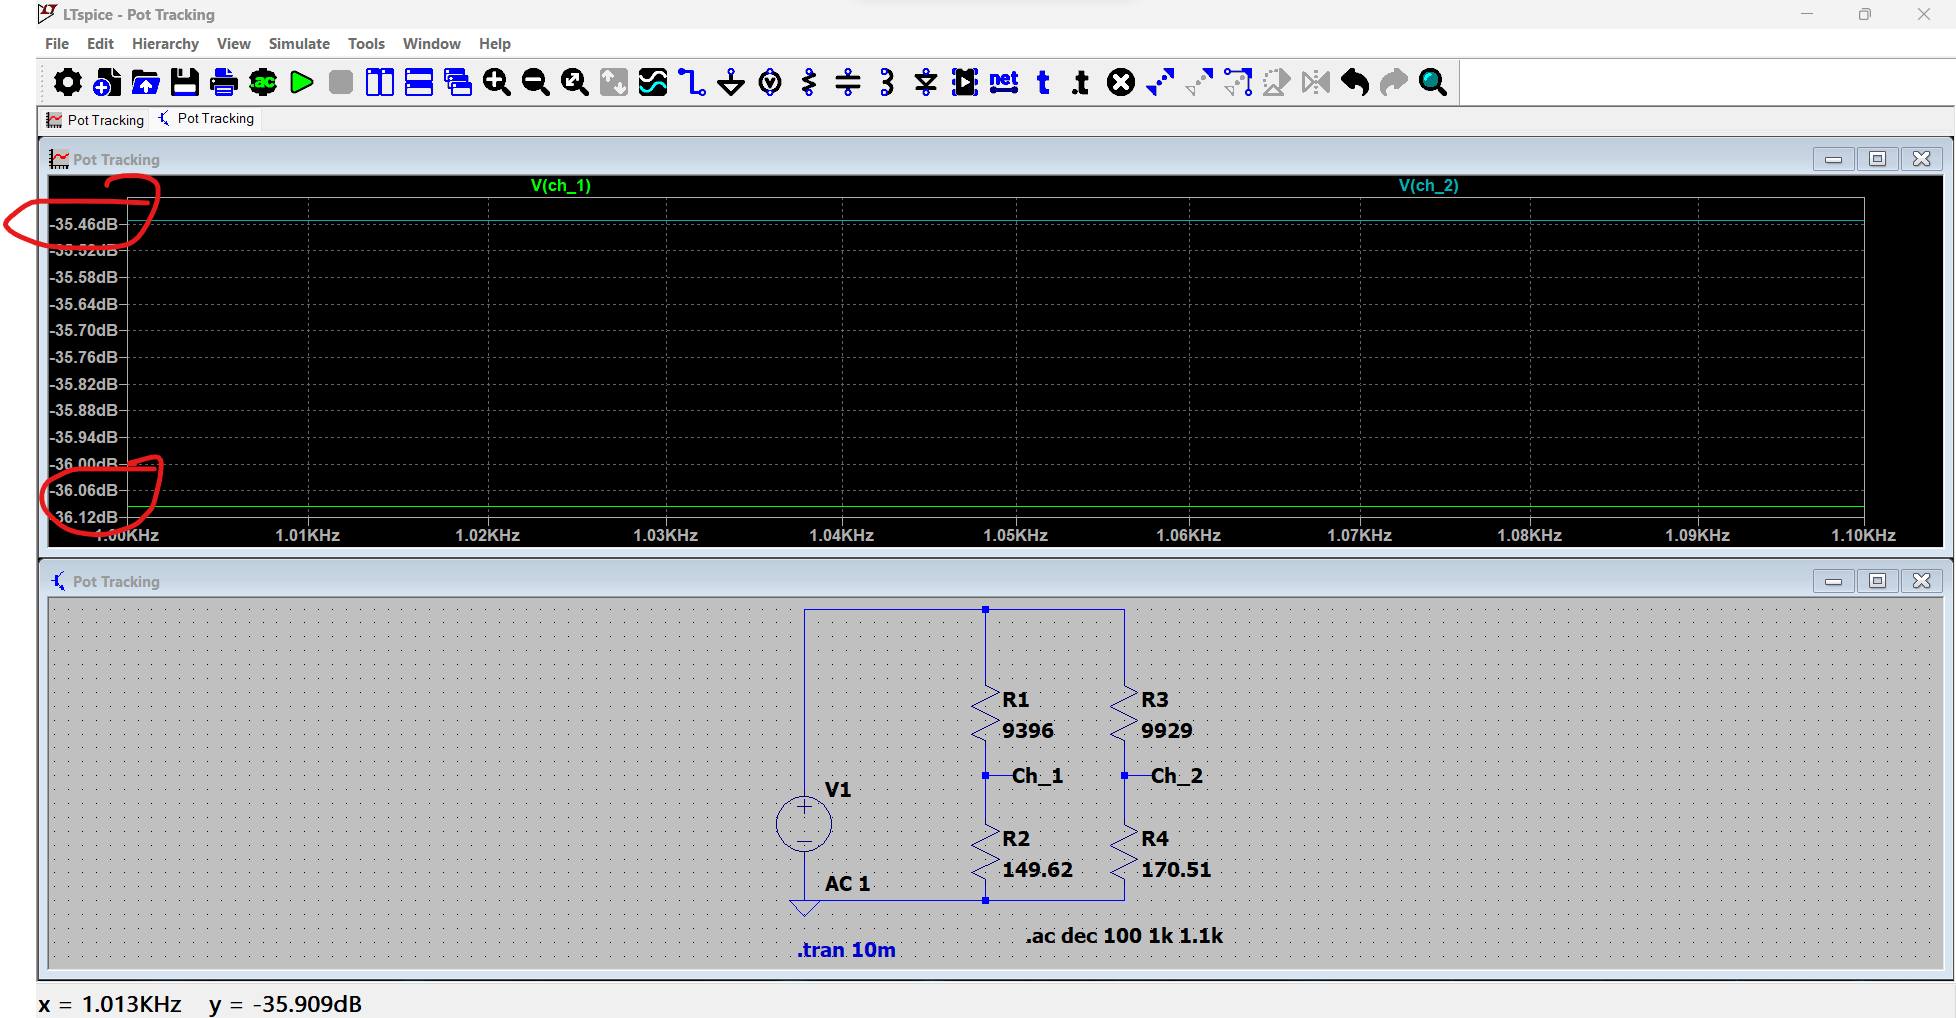Click the zoom out magnifier icon
Image resolution: width=1956 pixels, height=1018 pixels.
click(536, 82)
